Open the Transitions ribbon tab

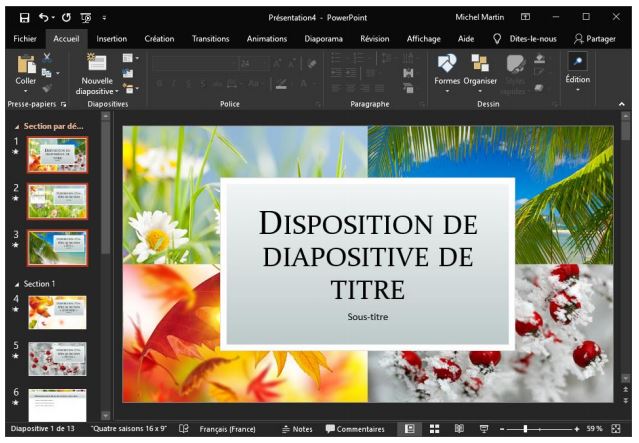pos(210,39)
